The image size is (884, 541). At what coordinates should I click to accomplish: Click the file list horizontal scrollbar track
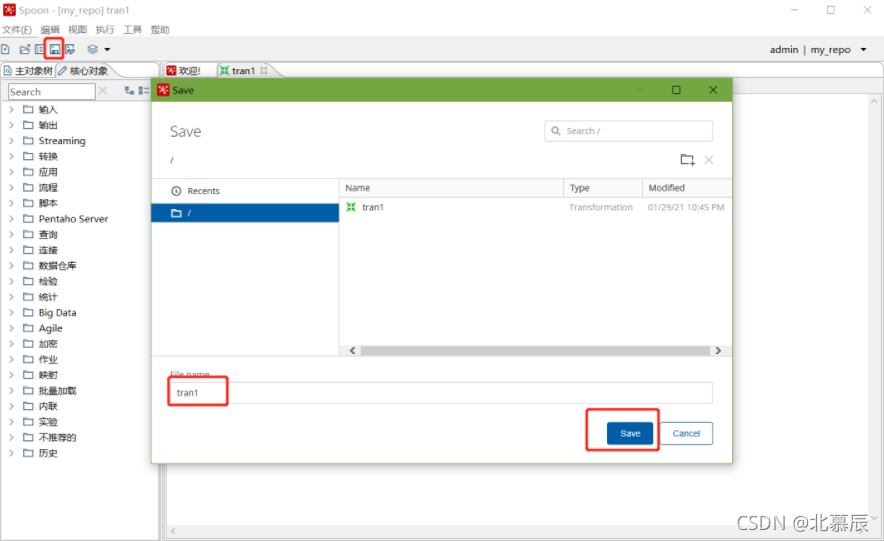point(535,351)
